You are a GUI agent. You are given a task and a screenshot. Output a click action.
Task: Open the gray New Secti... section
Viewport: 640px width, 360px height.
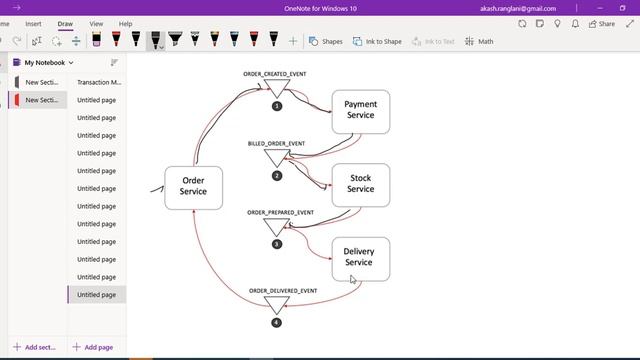point(38,82)
